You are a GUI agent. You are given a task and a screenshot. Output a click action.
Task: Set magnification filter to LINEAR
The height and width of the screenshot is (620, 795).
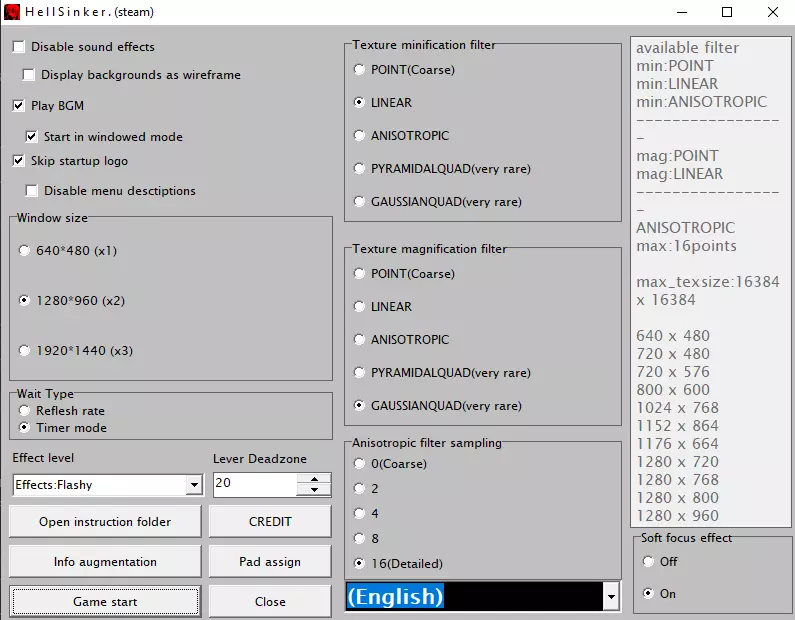(x=359, y=306)
